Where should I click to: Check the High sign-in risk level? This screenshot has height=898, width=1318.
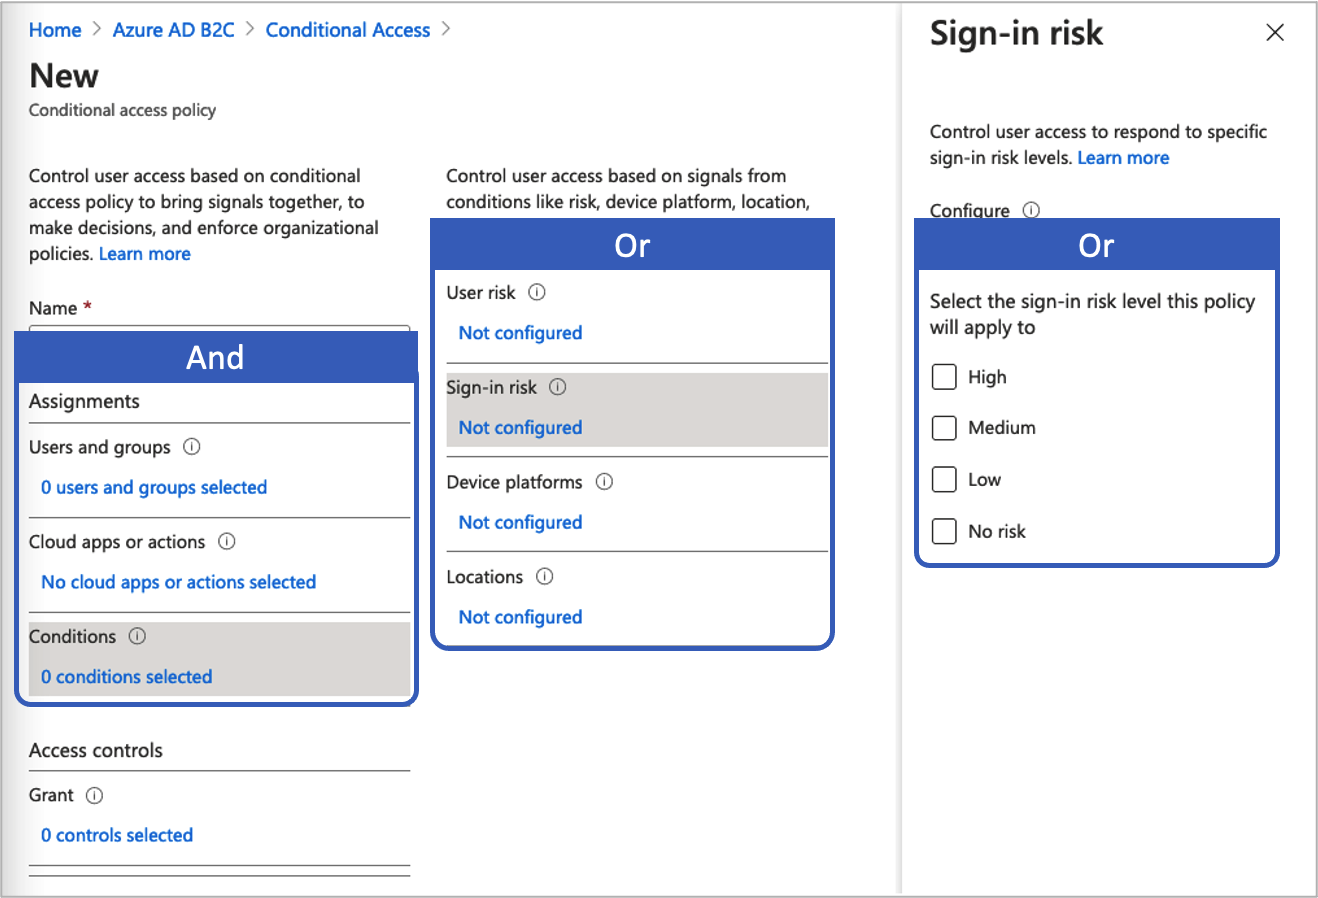[x=944, y=377]
